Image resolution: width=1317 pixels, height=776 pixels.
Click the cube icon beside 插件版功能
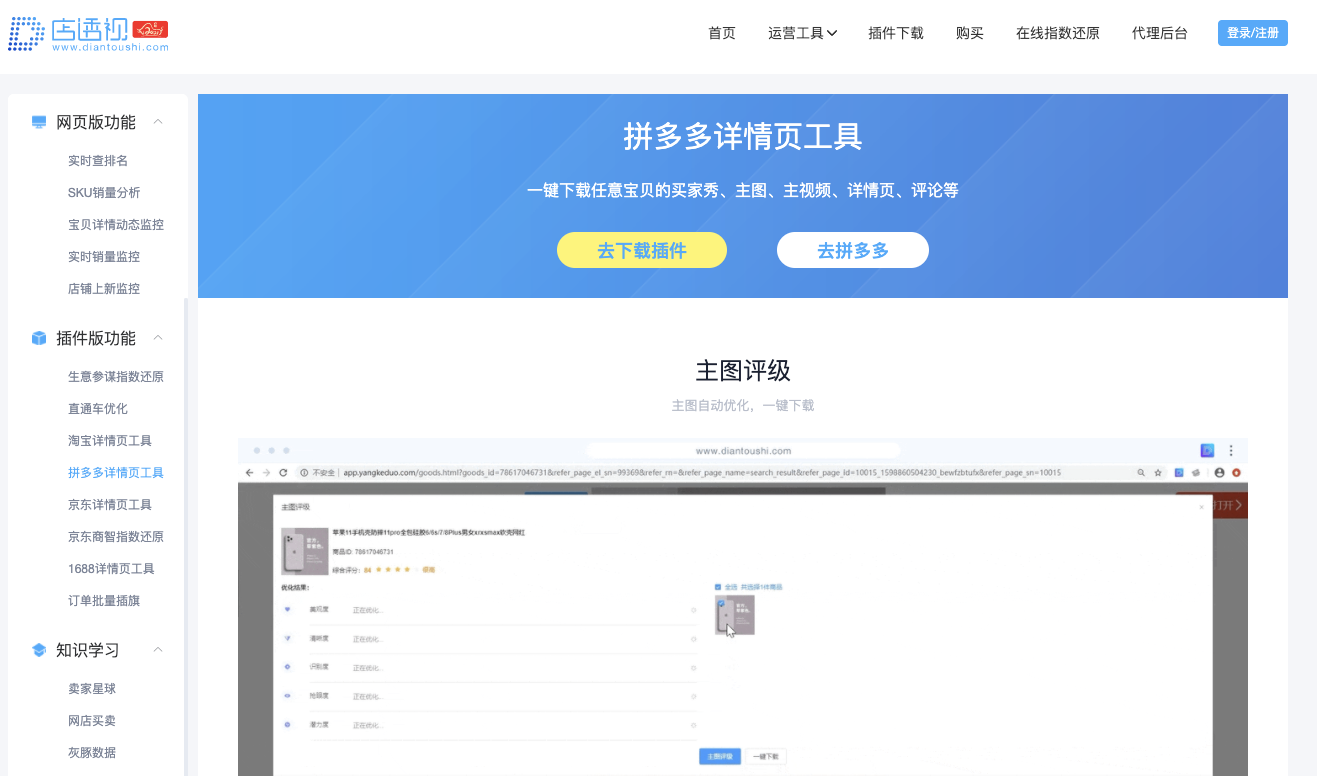39,338
